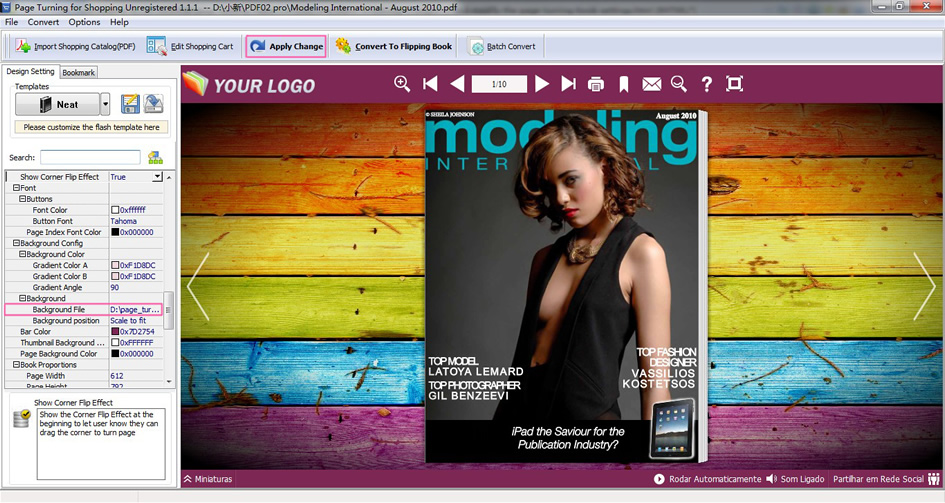Open the template dropdown arrow beside Neat
Image resolution: width=945 pixels, height=503 pixels.
point(105,104)
